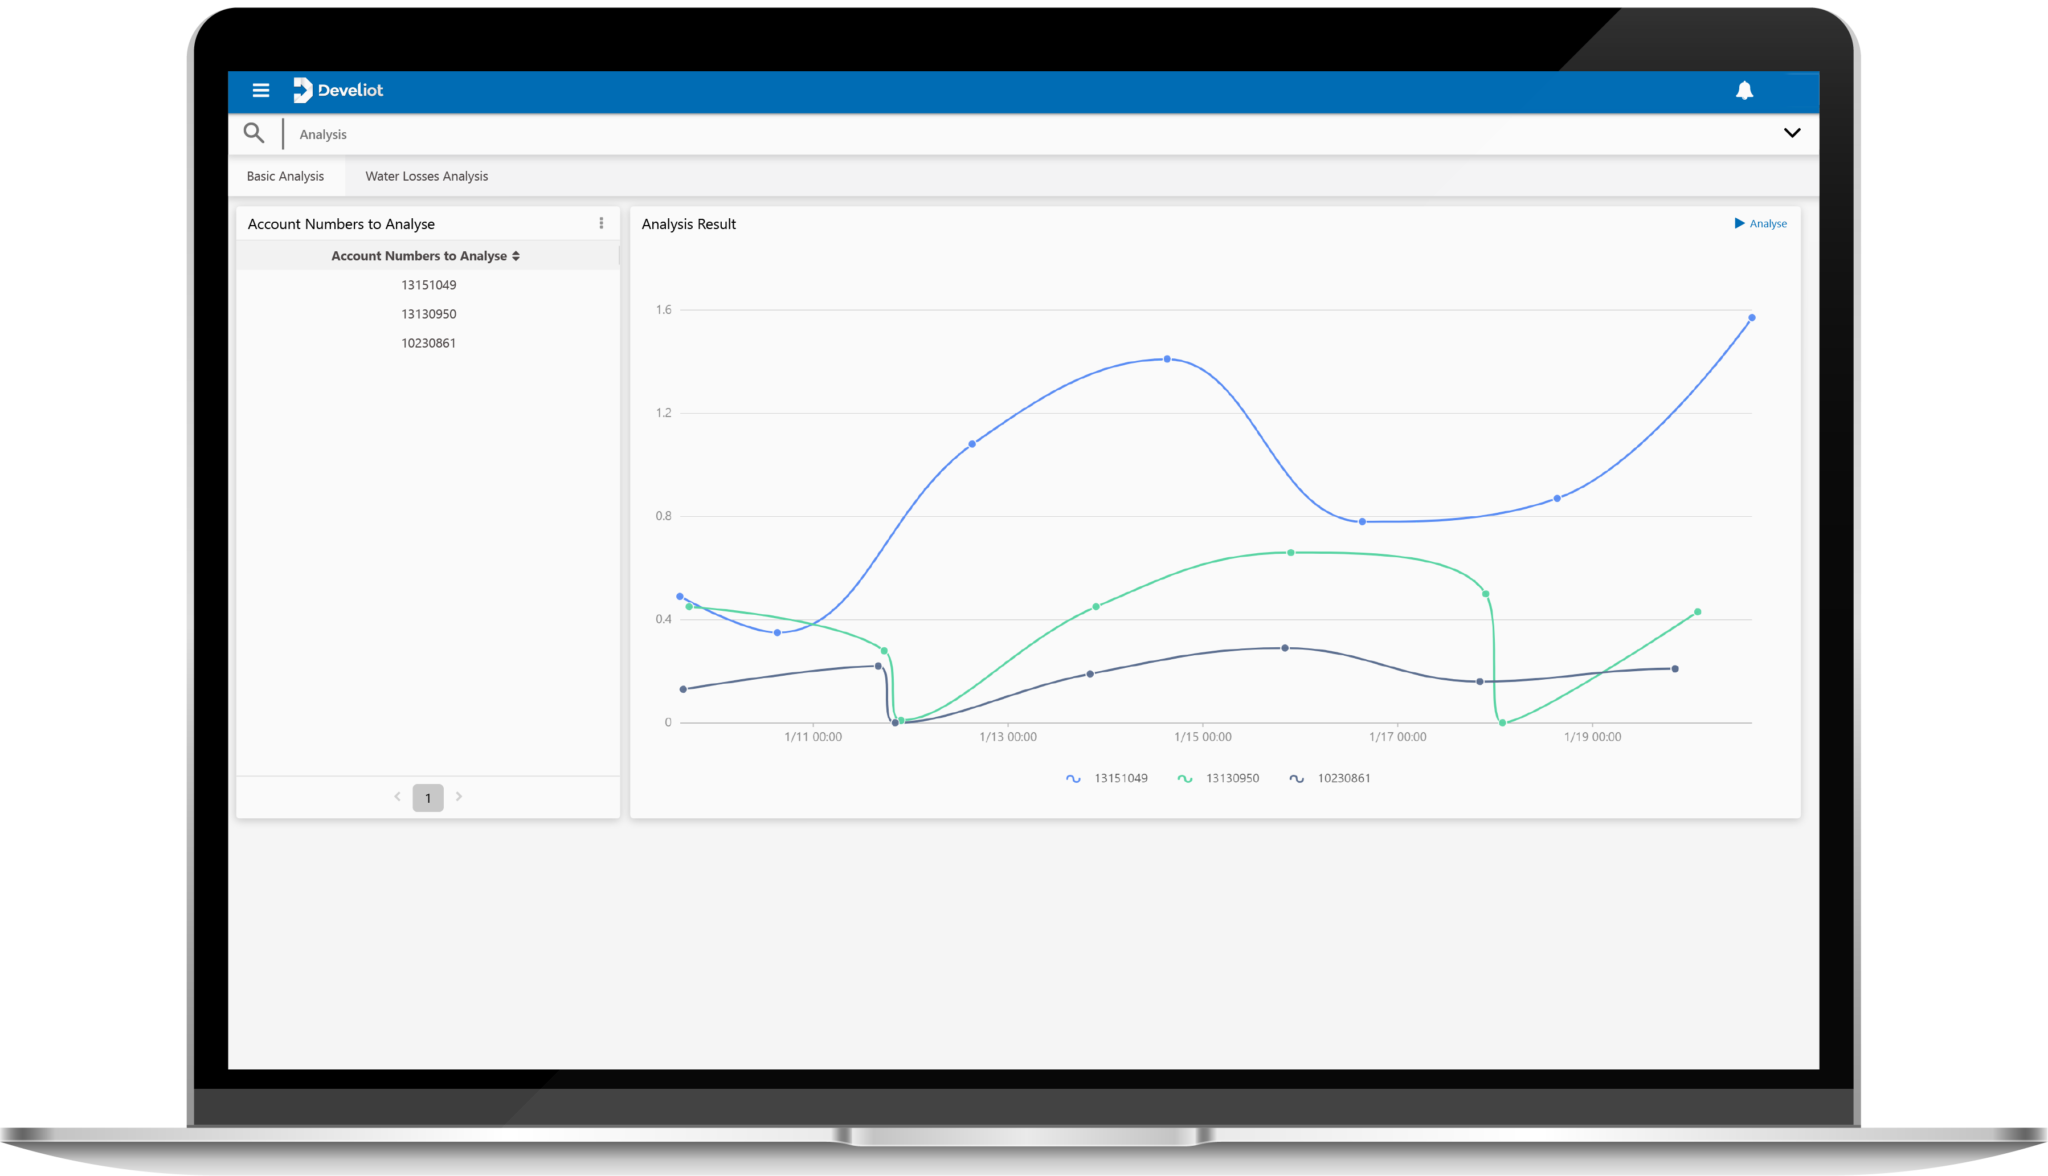Open the Account Numbers panel kebab menu
The image size is (2048, 1176).
(601, 223)
